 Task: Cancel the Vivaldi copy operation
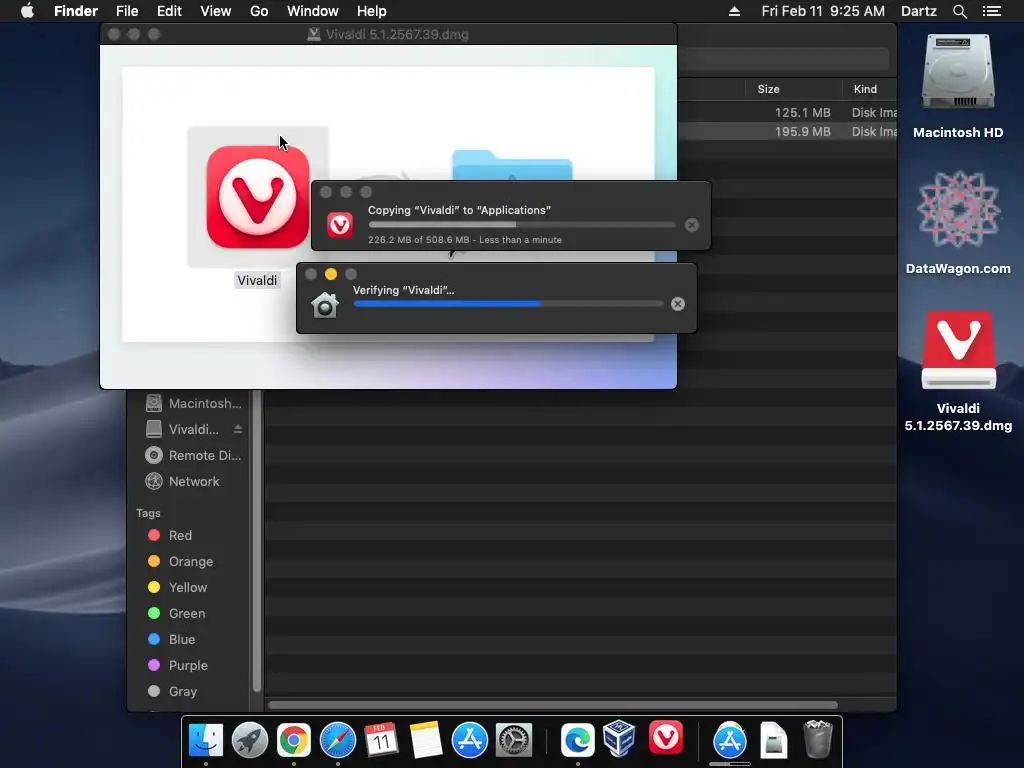[x=692, y=225]
